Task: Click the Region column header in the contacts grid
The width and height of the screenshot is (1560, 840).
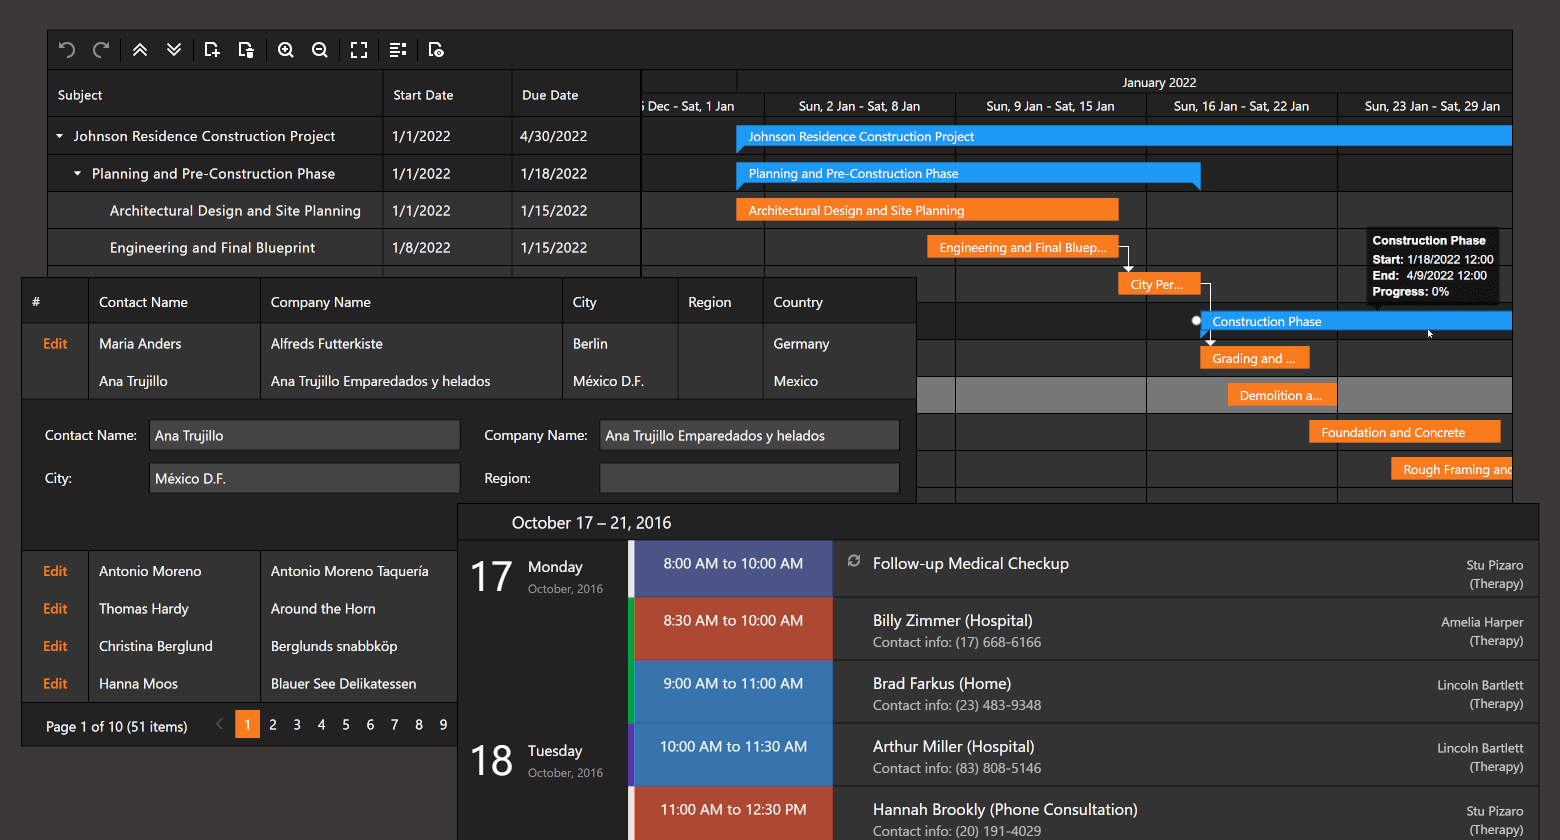Action: pyautogui.click(x=720, y=302)
